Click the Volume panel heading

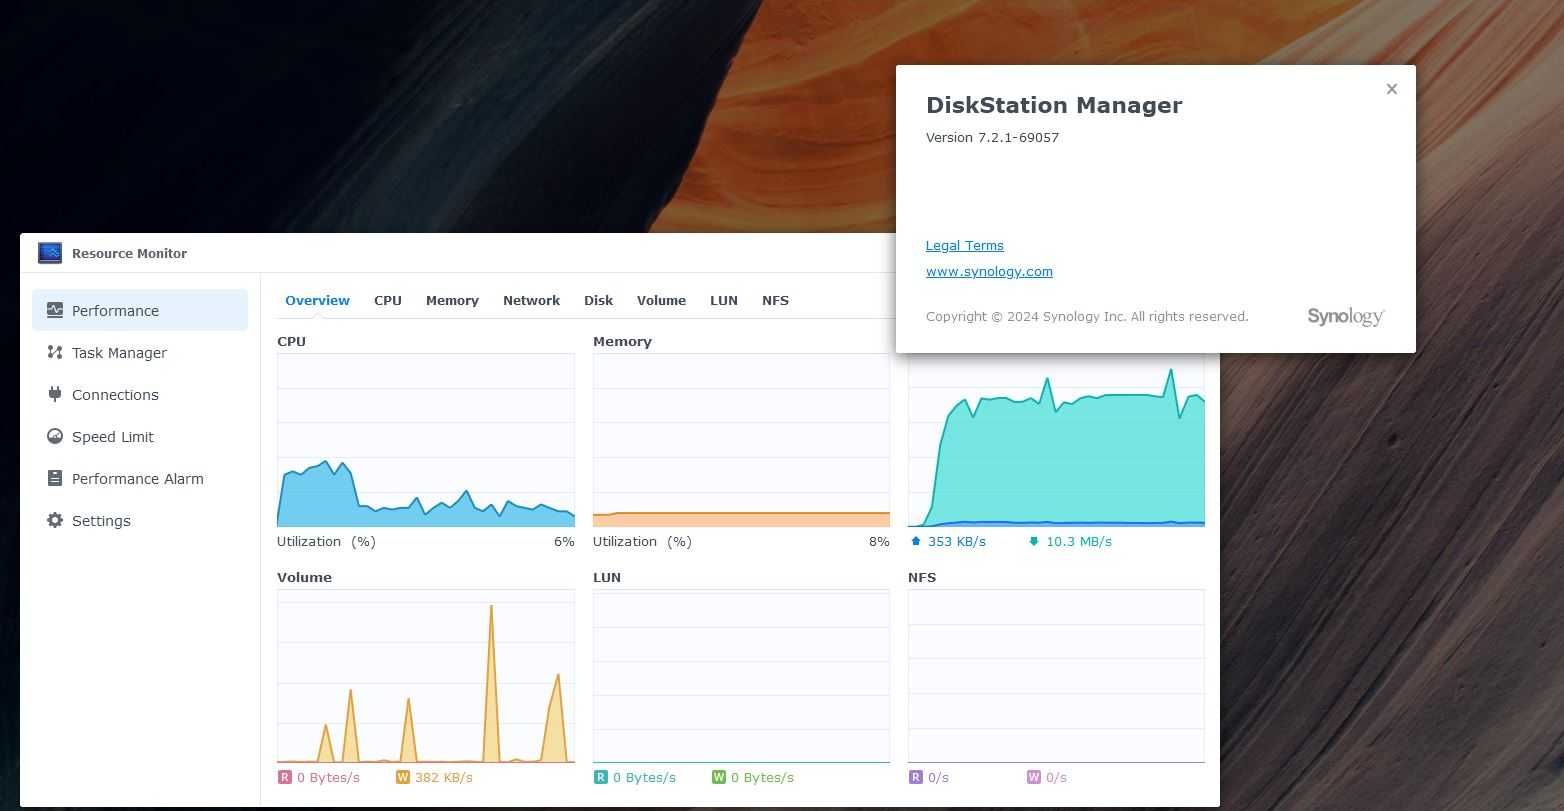pyautogui.click(x=304, y=577)
